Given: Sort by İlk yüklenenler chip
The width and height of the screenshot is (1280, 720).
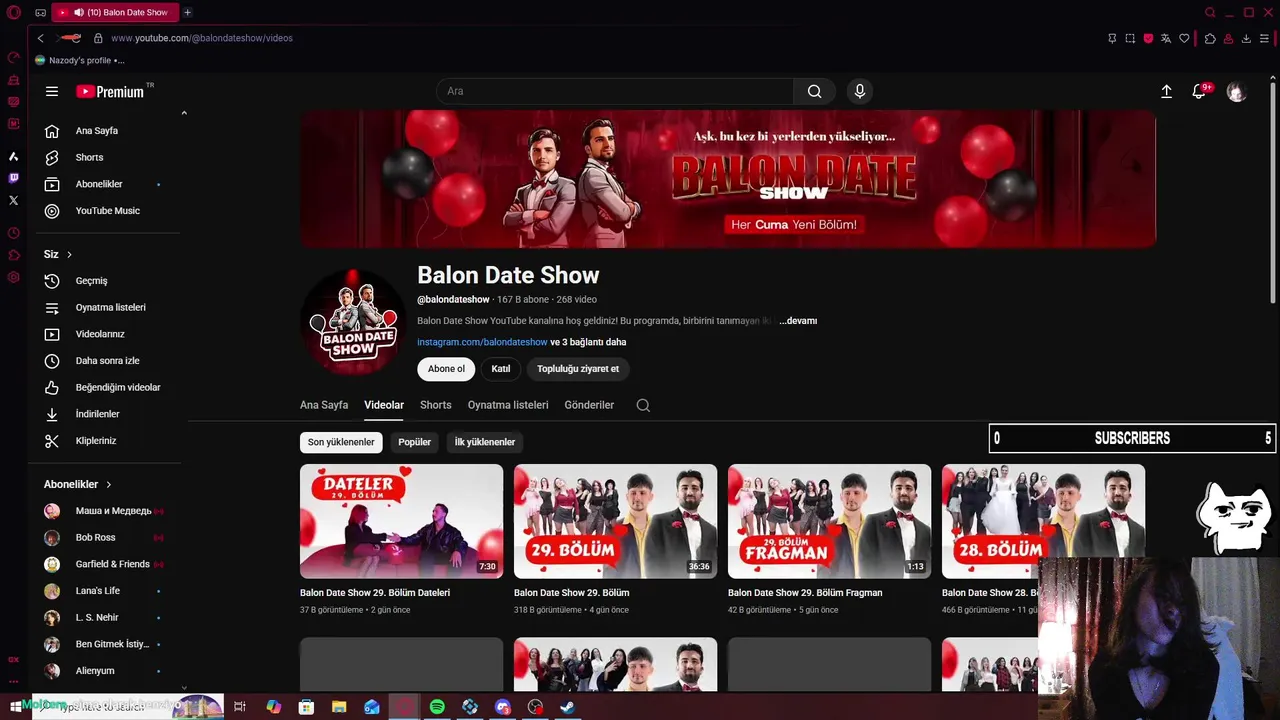Looking at the screenshot, I should (485, 442).
